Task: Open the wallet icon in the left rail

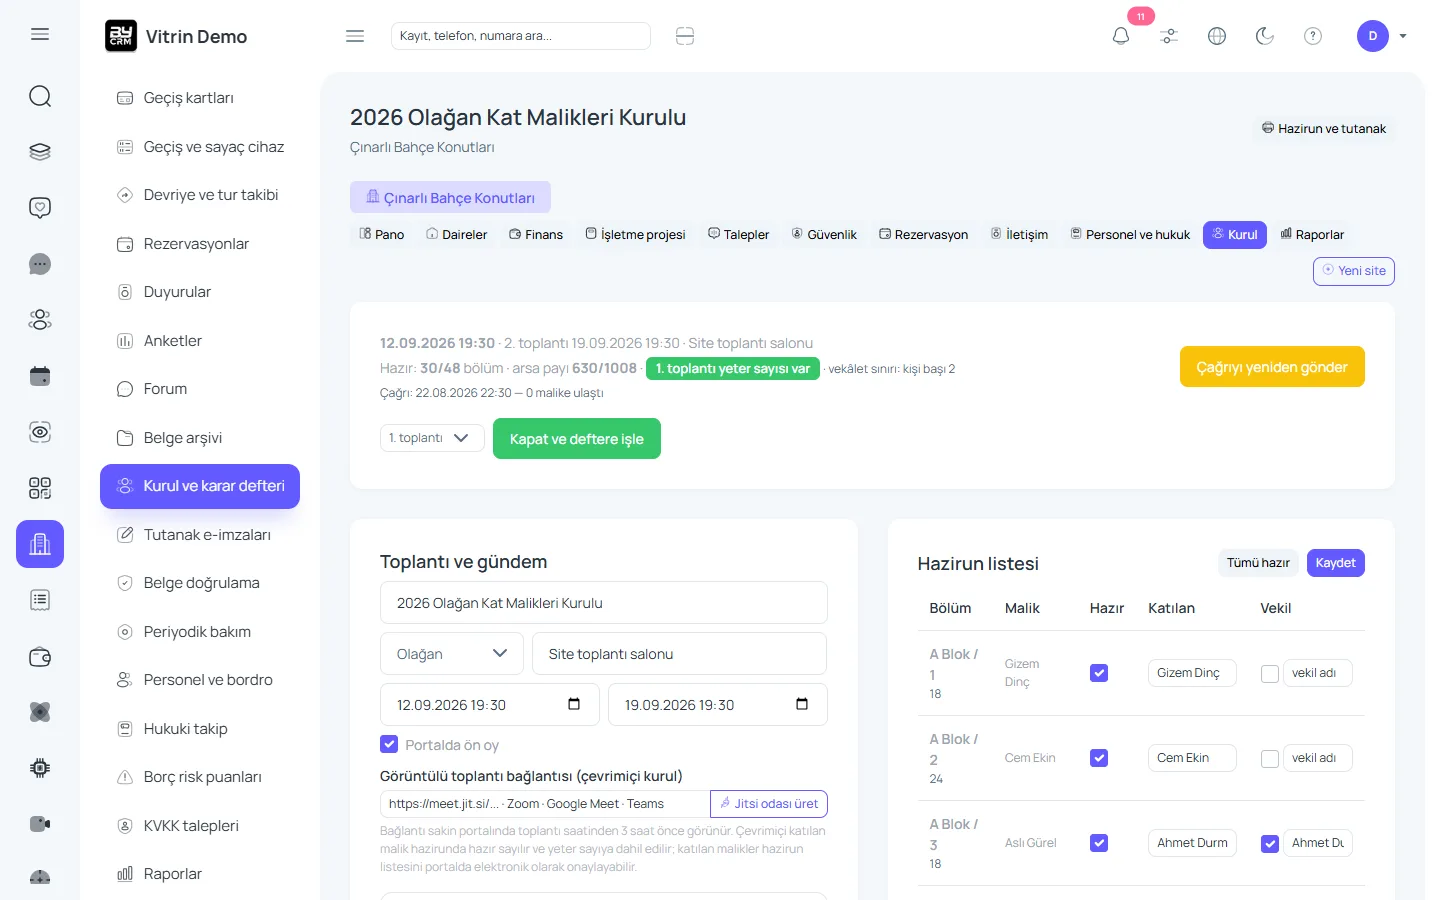Action: click(40, 657)
